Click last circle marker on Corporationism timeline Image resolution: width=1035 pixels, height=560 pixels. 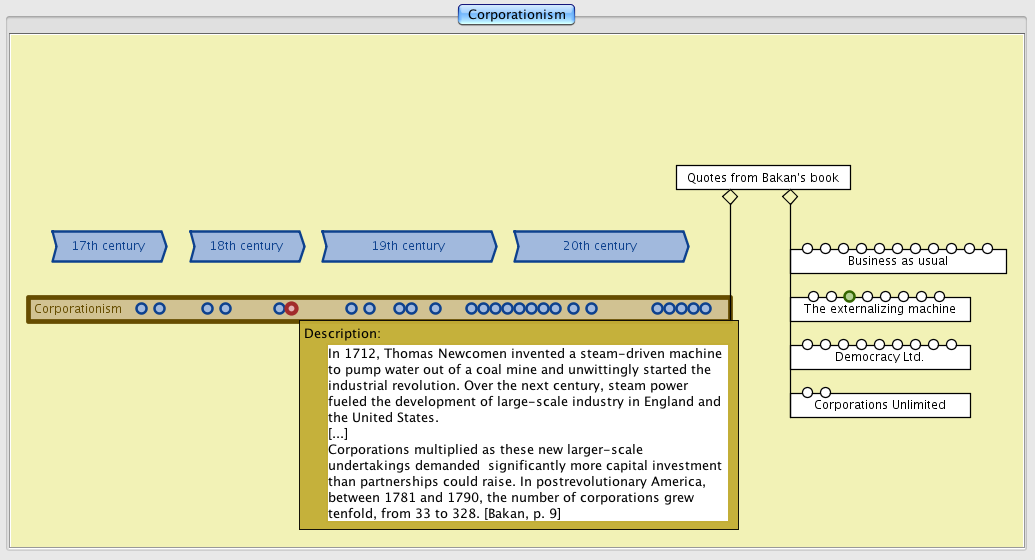[705, 309]
